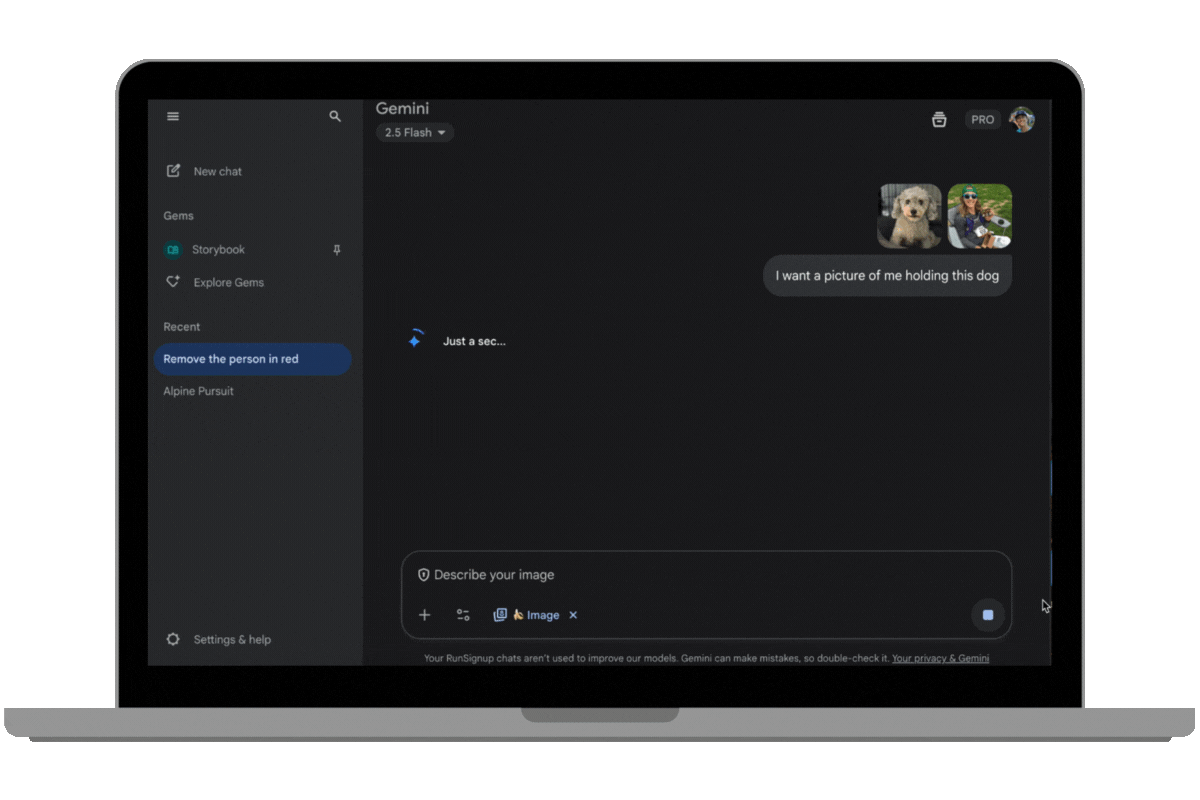This screenshot has width=1200, height=800.
Task: Click the Recent section heading
Action: point(182,327)
